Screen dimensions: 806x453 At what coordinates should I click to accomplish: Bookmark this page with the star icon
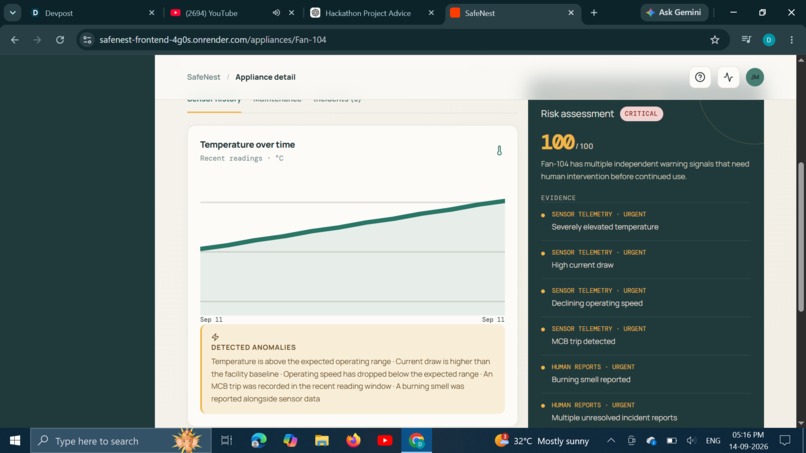click(x=715, y=40)
